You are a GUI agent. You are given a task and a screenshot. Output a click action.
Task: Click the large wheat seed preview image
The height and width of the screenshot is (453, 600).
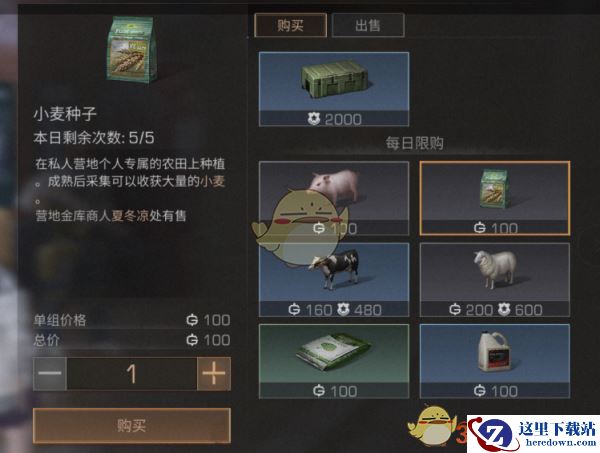[132, 50]
